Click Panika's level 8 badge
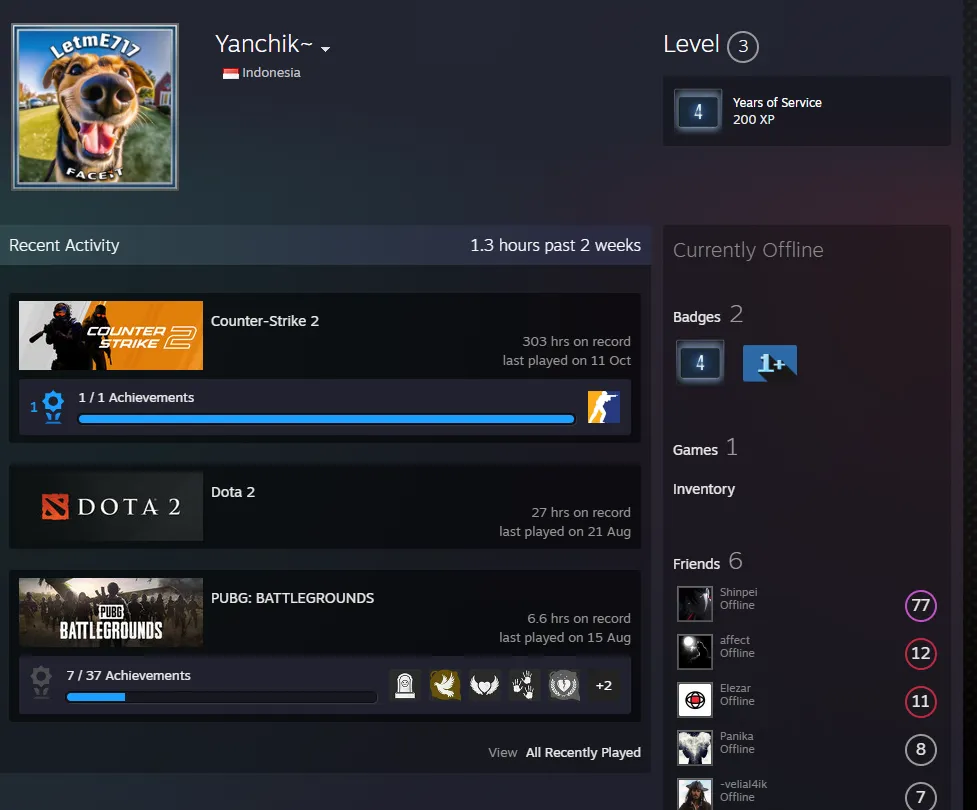Image resolution: width=977 pixels, height=810 pixels. tap(920, 749)
